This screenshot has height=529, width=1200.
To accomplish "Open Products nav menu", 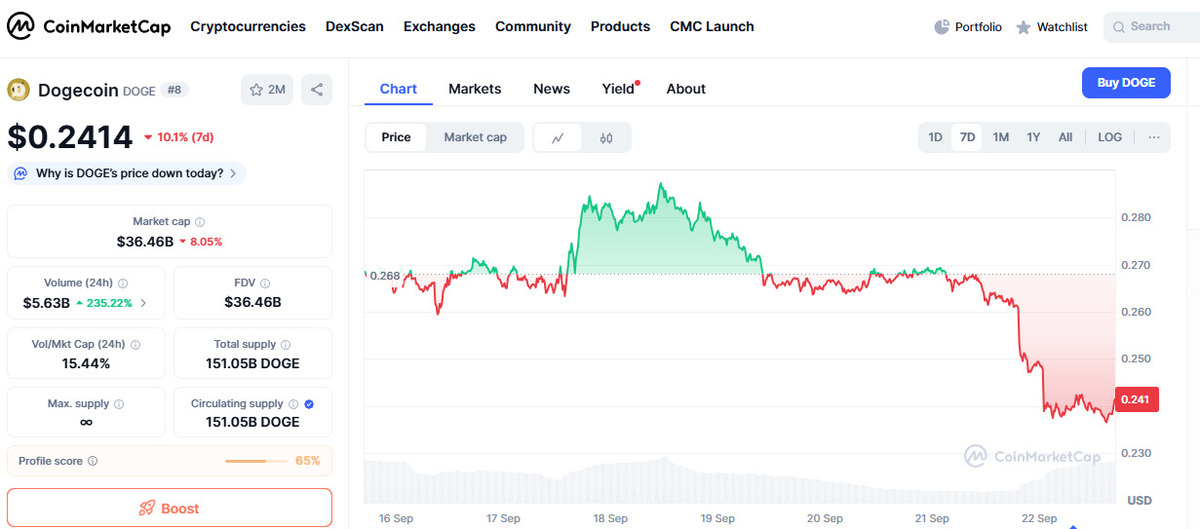I will [620, 27].
